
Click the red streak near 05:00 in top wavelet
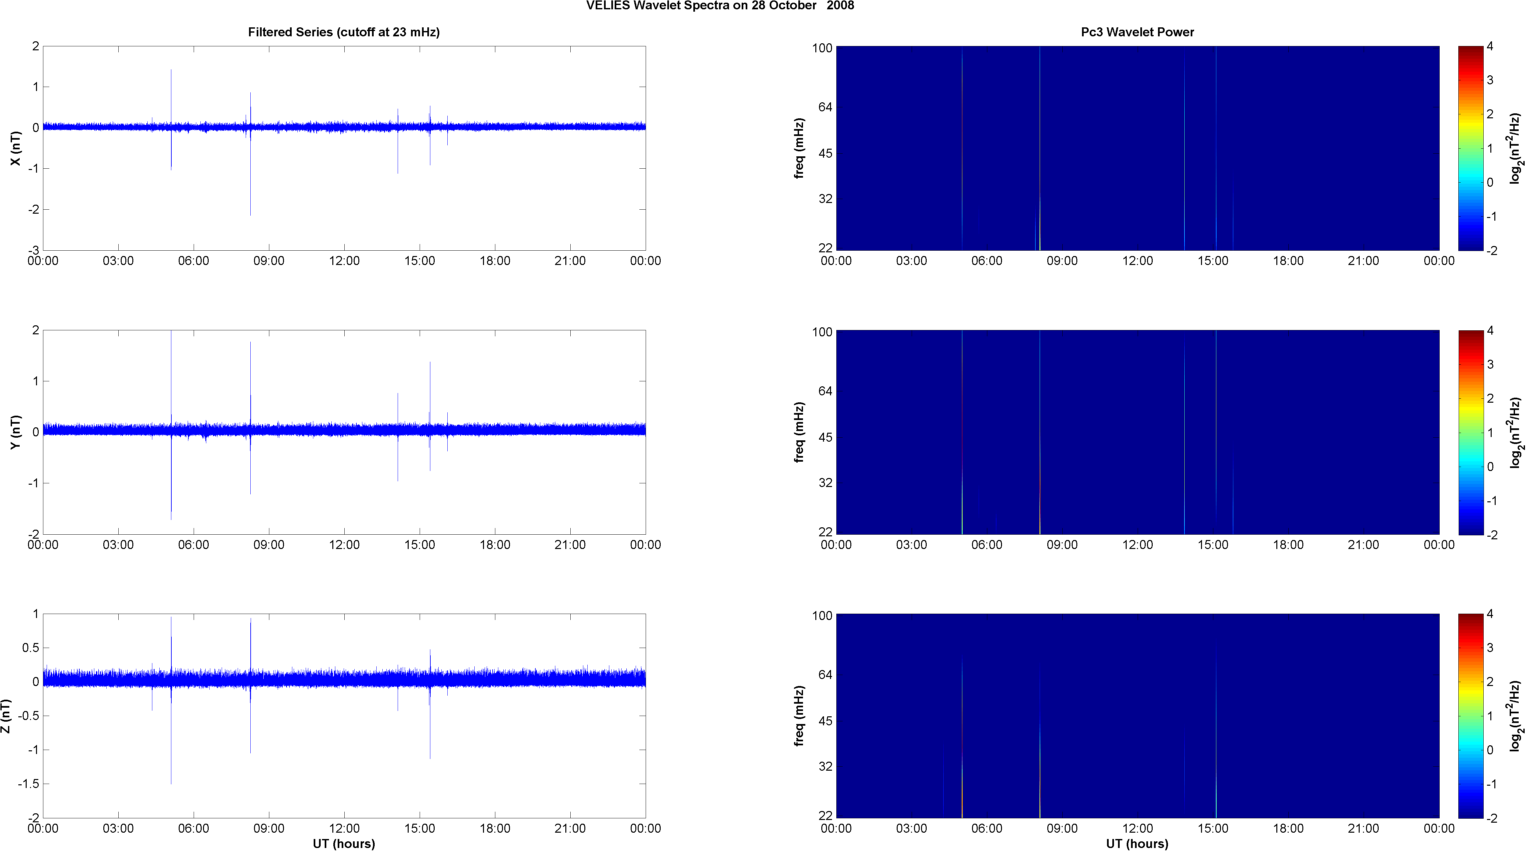coord(962,148)
